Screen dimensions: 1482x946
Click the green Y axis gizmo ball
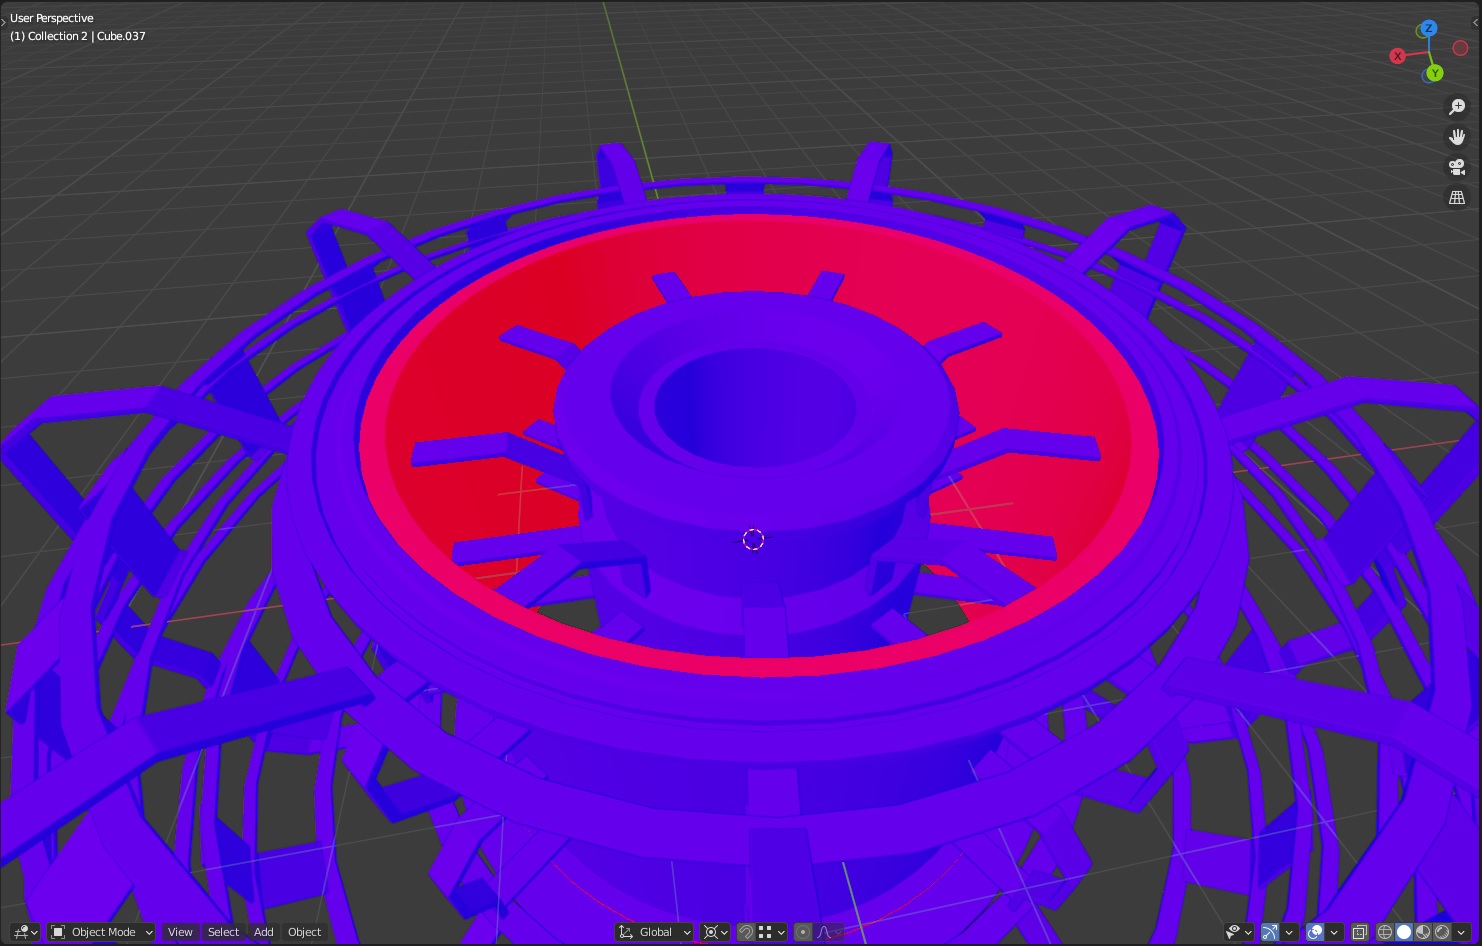1434,73
